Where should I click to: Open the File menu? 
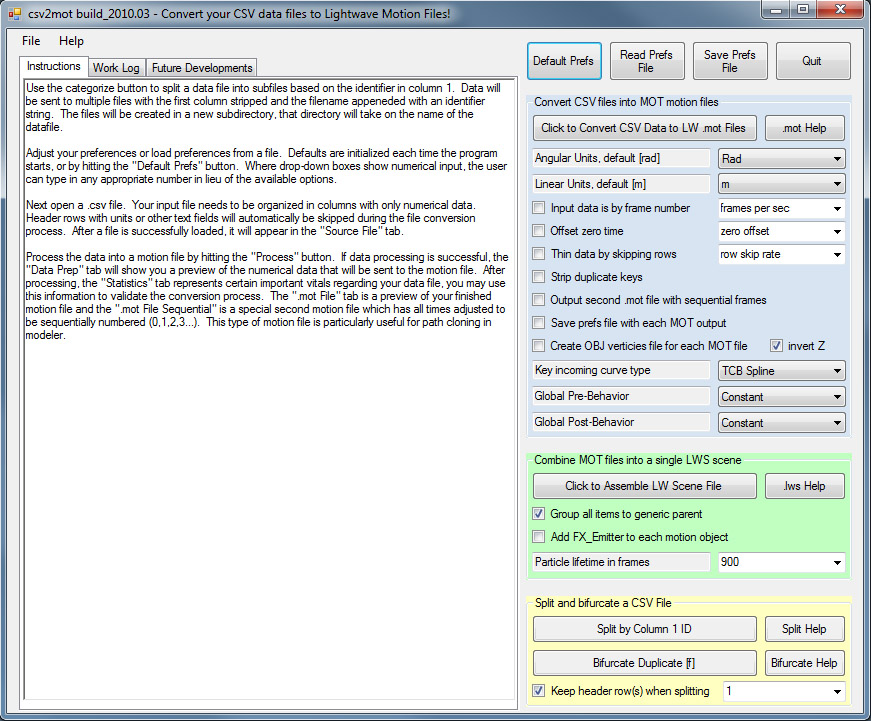[x=31, y=41]
